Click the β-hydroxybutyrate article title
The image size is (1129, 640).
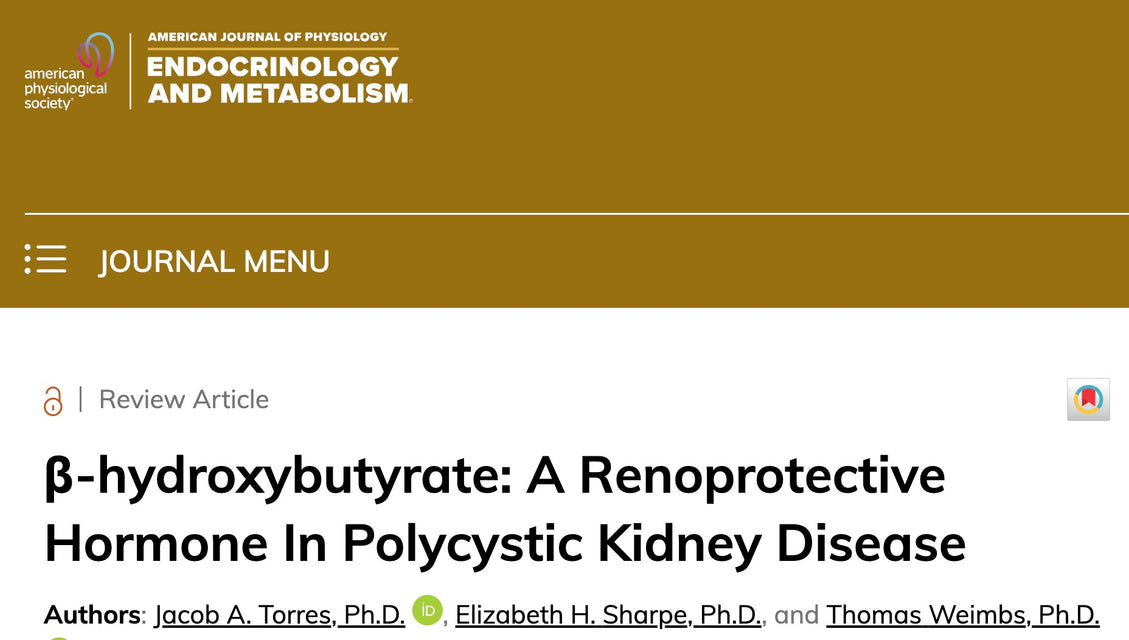pyautogui.click(x=505, y=509)
